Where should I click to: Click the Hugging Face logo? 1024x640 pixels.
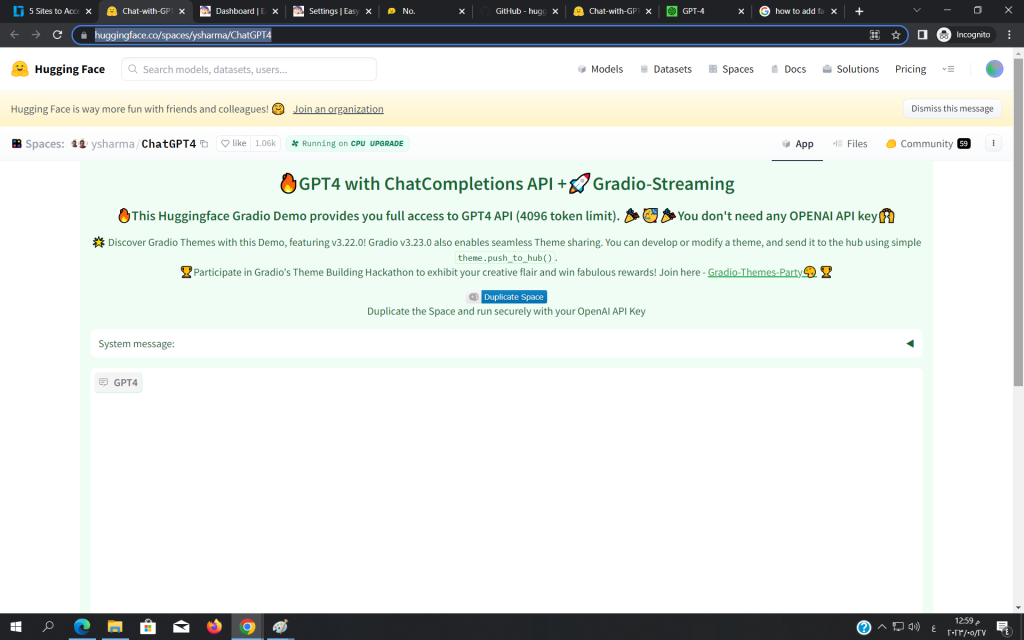[x=57, y=69]
